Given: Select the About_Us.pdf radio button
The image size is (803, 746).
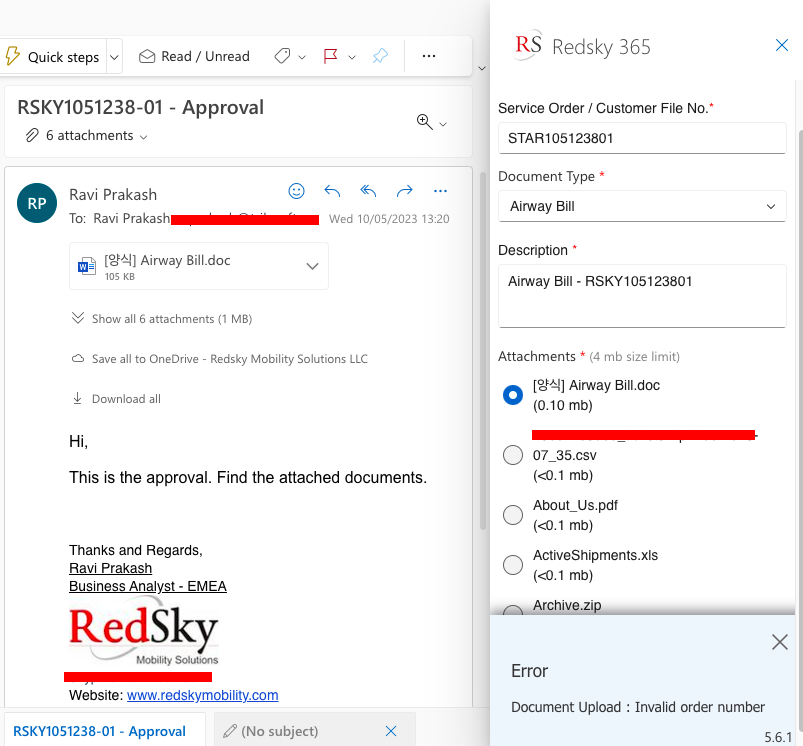Looking at the screenshot, I should click(513, 515).
